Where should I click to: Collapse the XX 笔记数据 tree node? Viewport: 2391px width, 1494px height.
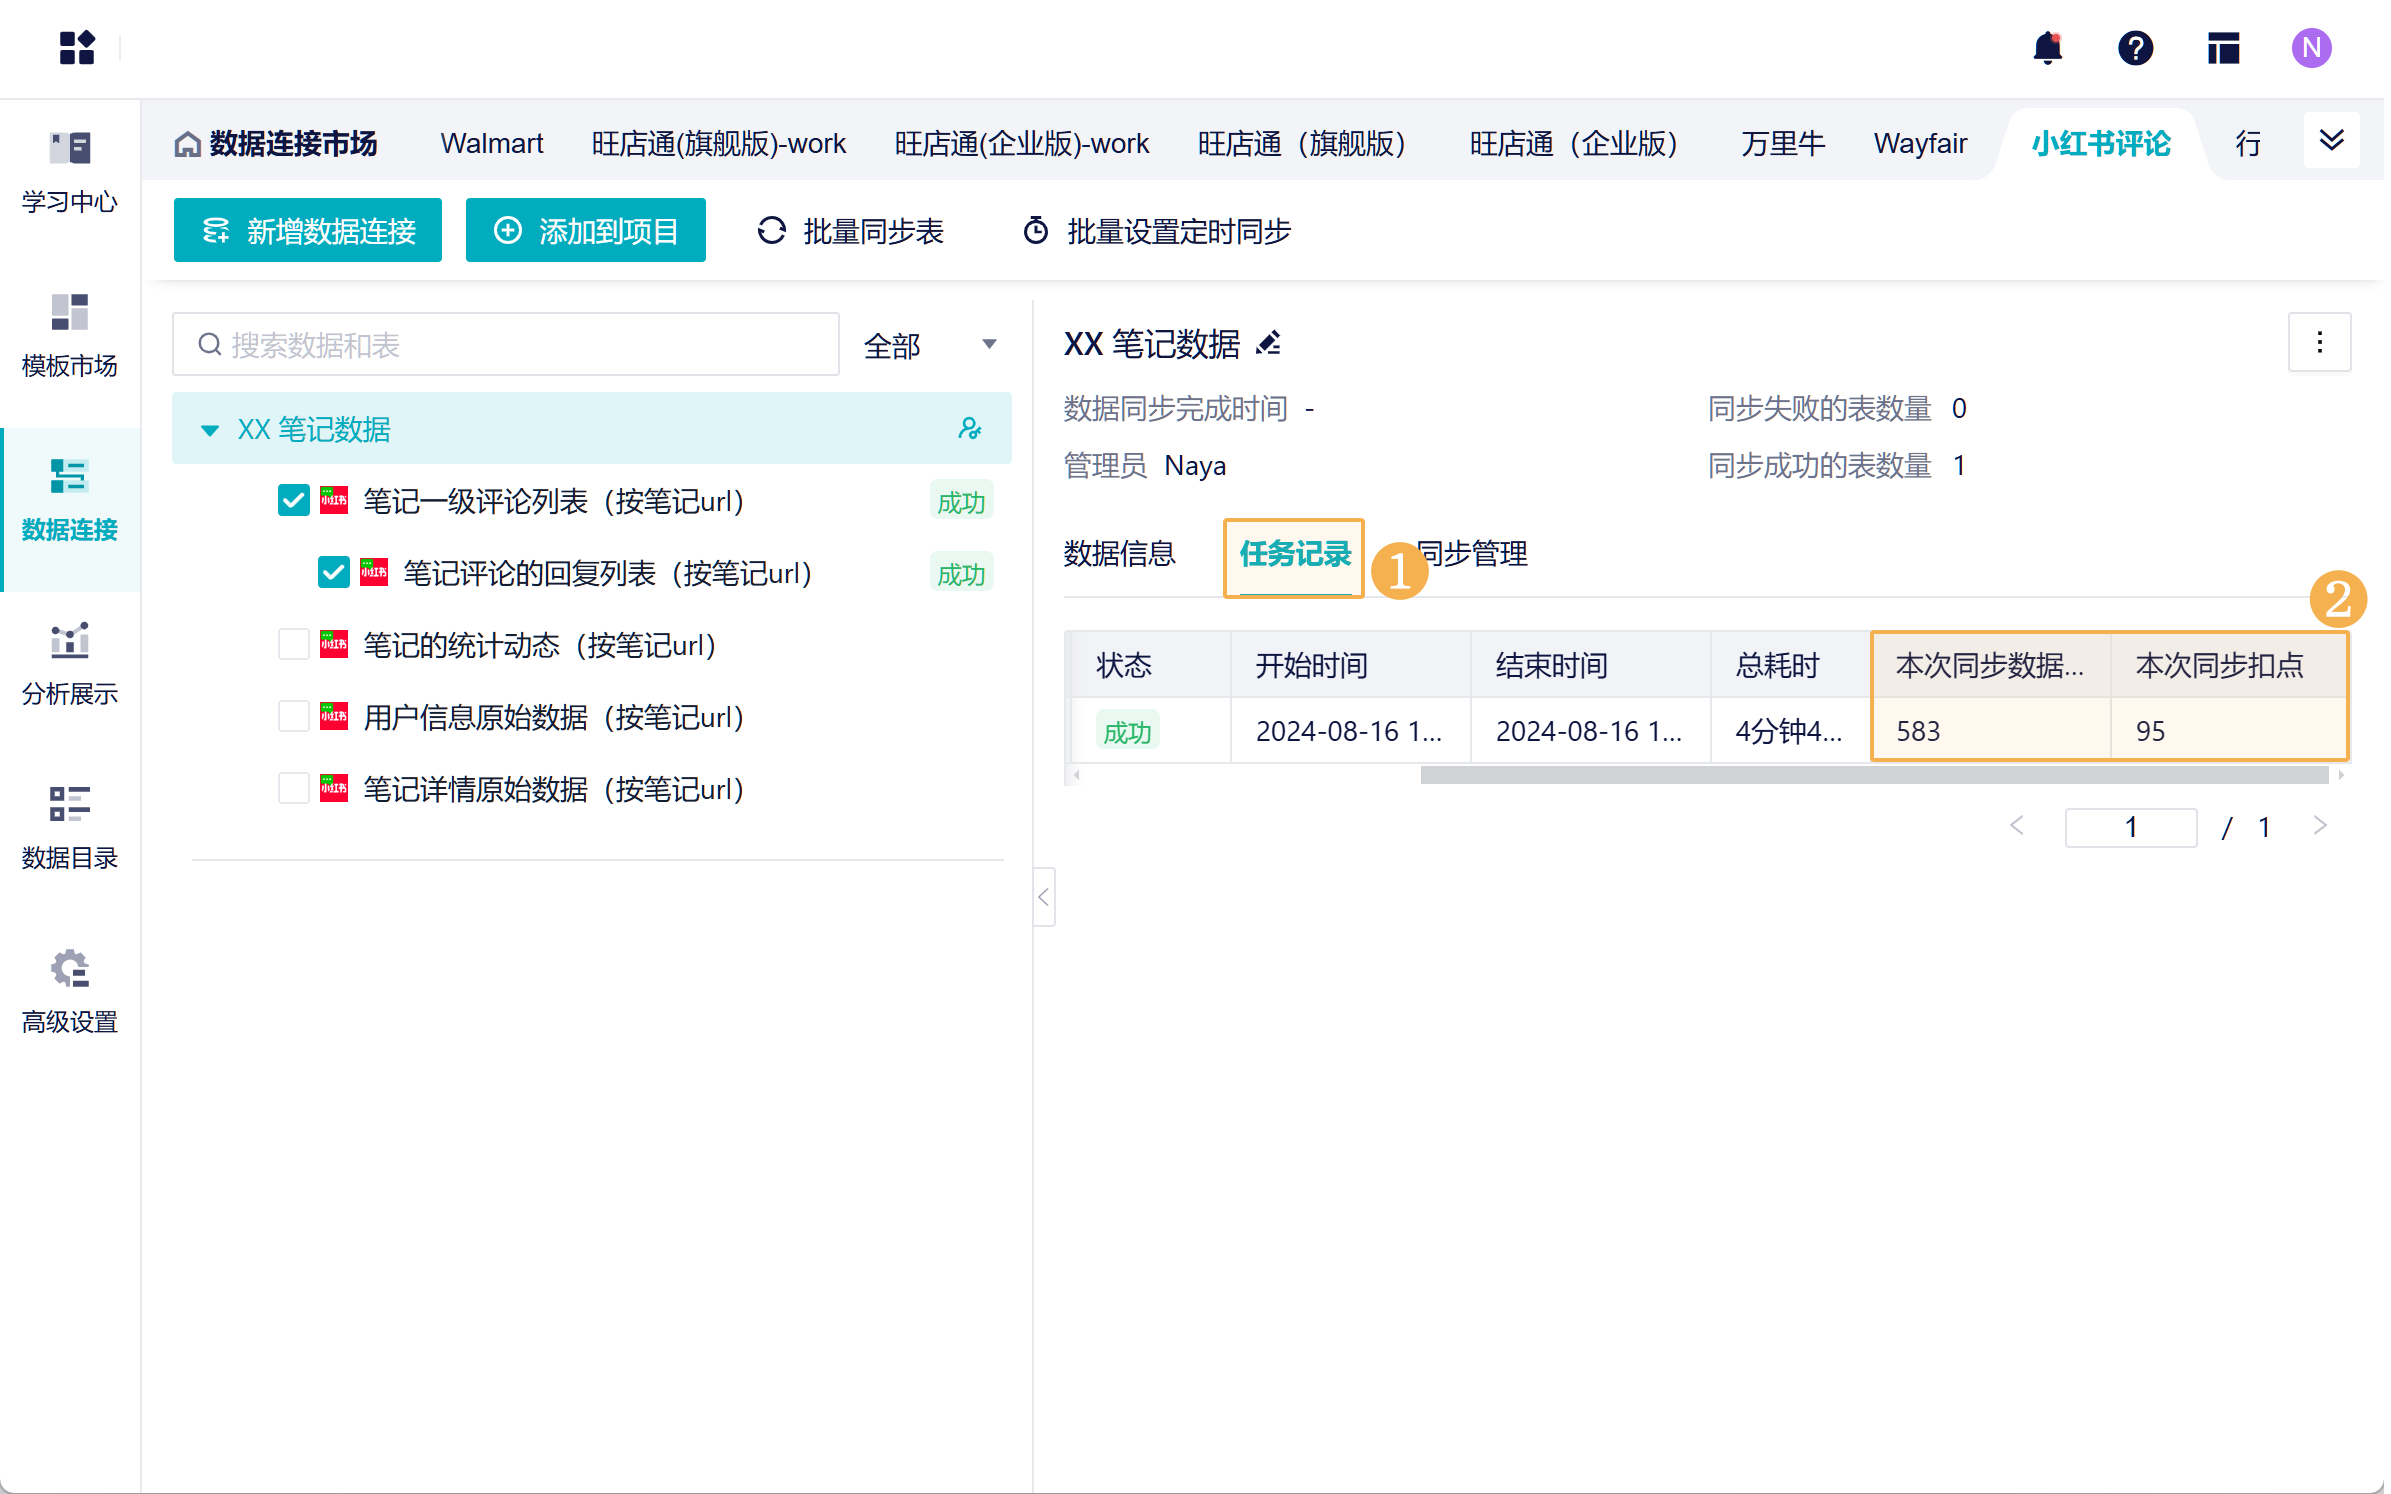[x=210, y=430]
